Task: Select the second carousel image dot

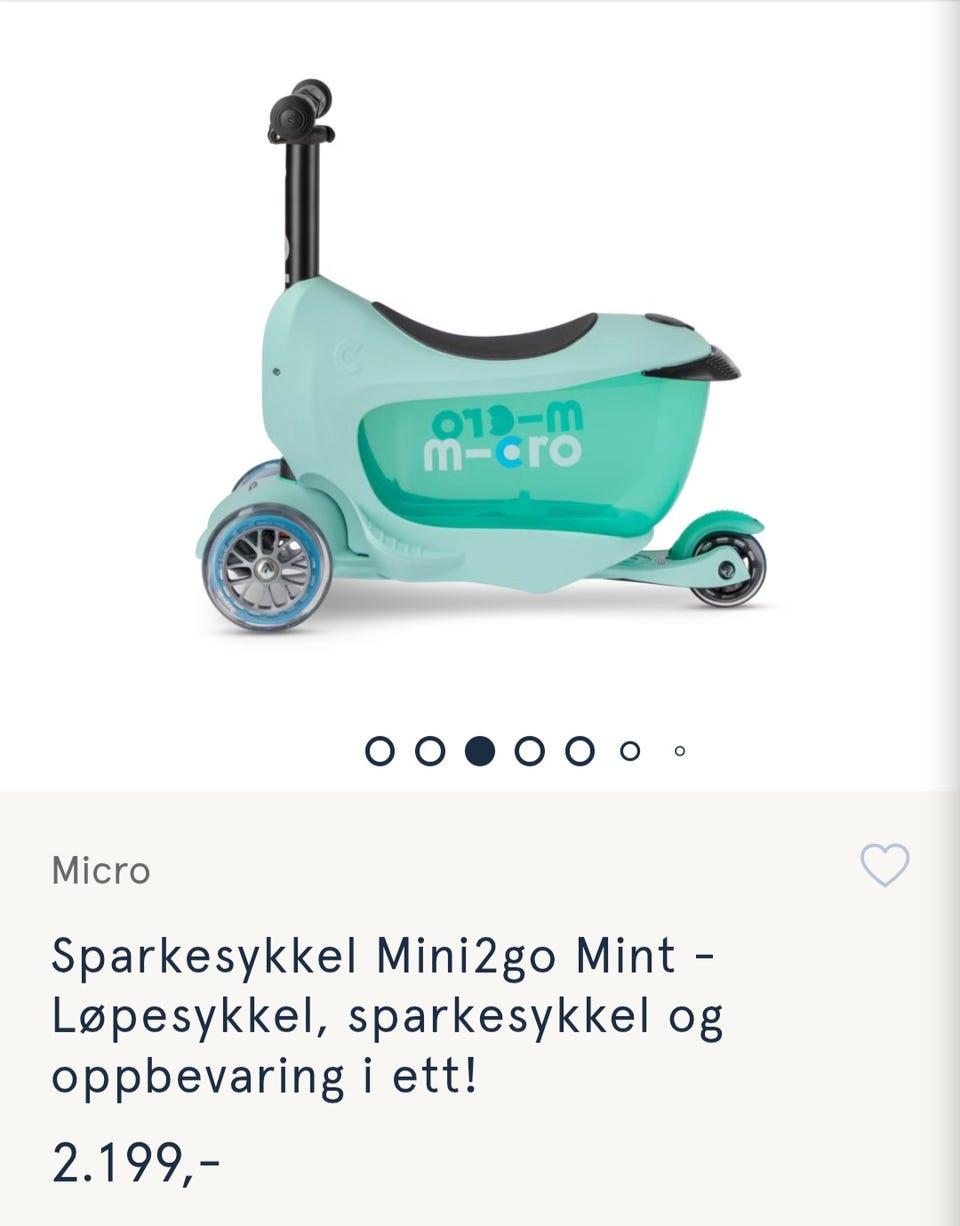Action: coord(430,750)
